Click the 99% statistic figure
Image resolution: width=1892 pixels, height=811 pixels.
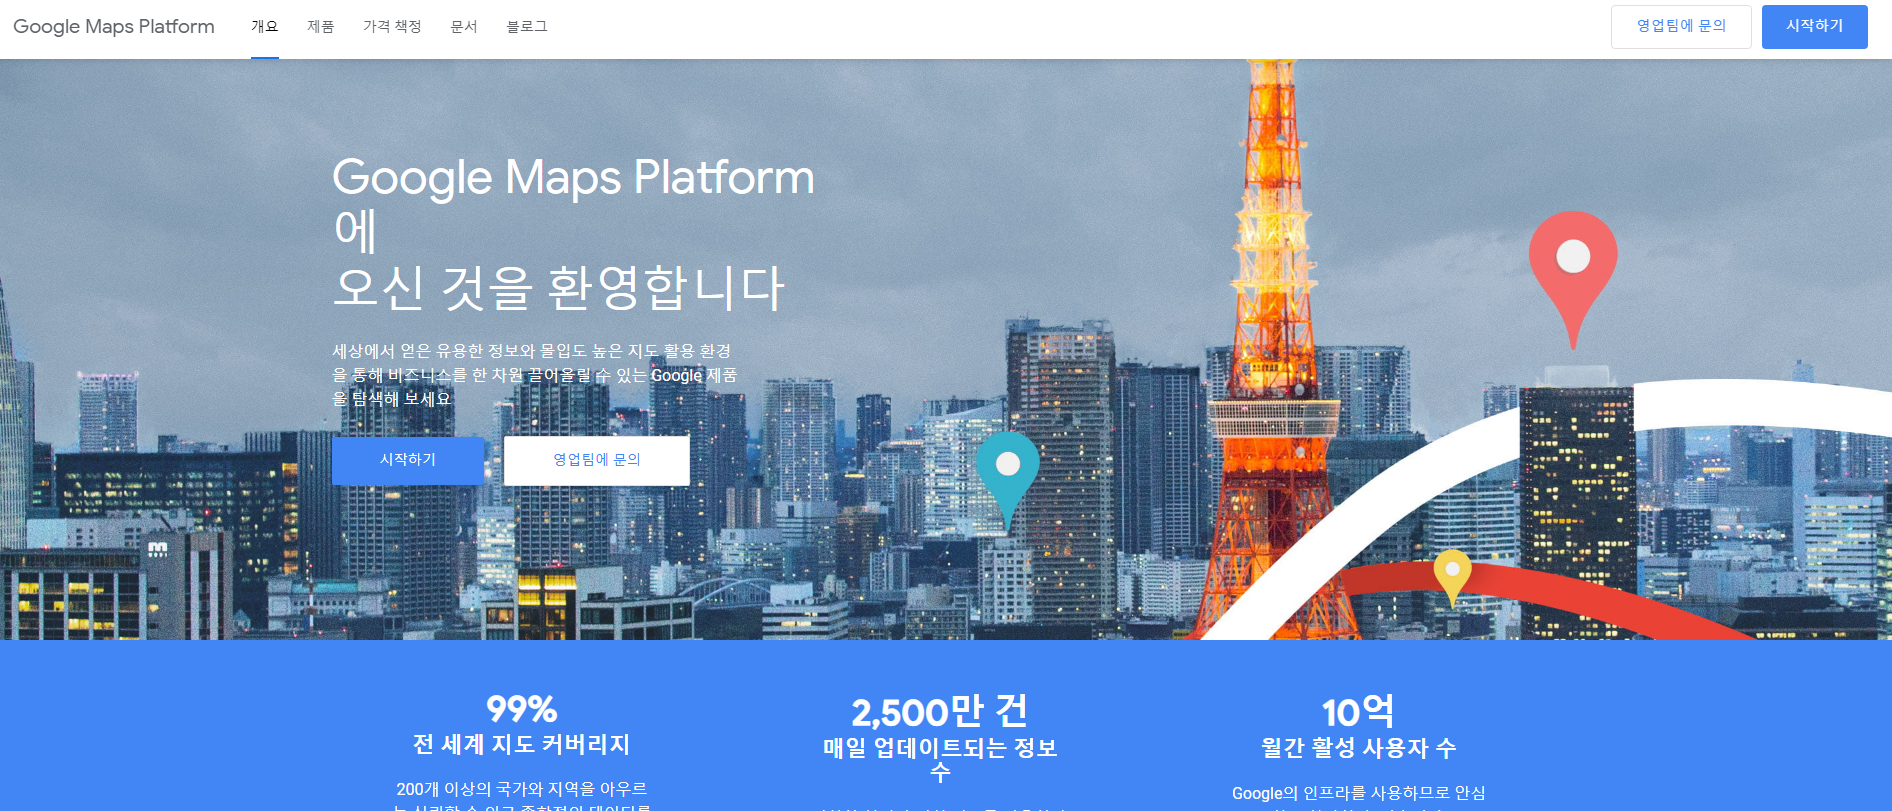click(522, 709)
